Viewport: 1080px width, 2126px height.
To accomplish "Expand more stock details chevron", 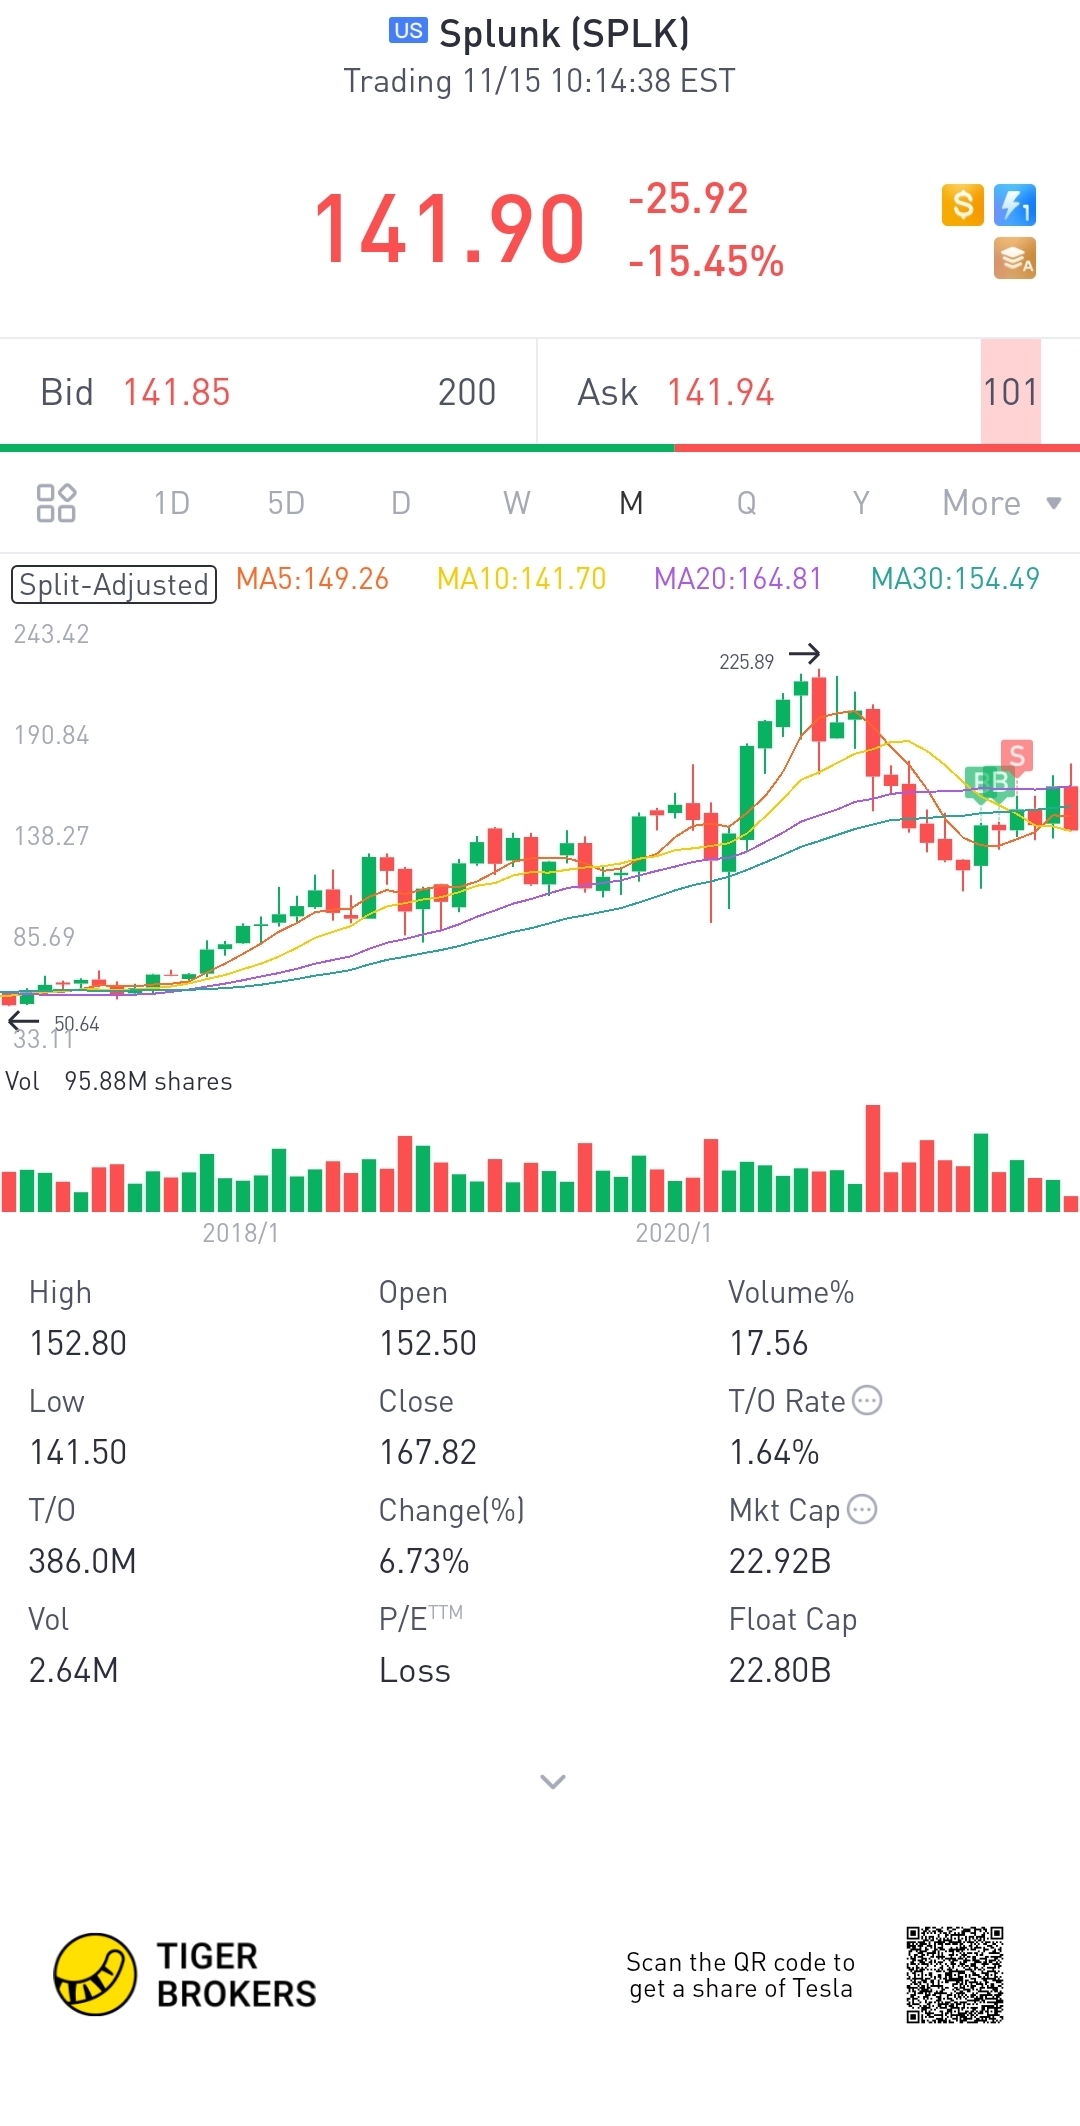I will click(x=553, y=1781).
